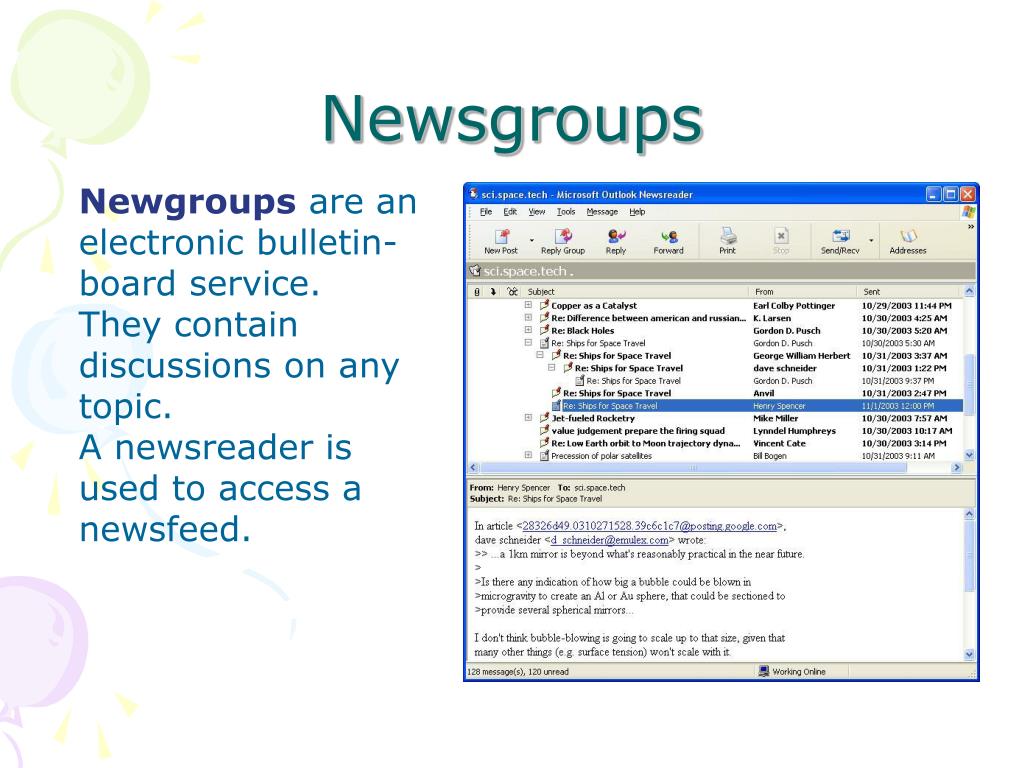
Task: Click the value judgement message icon
Action: (544, 430)
